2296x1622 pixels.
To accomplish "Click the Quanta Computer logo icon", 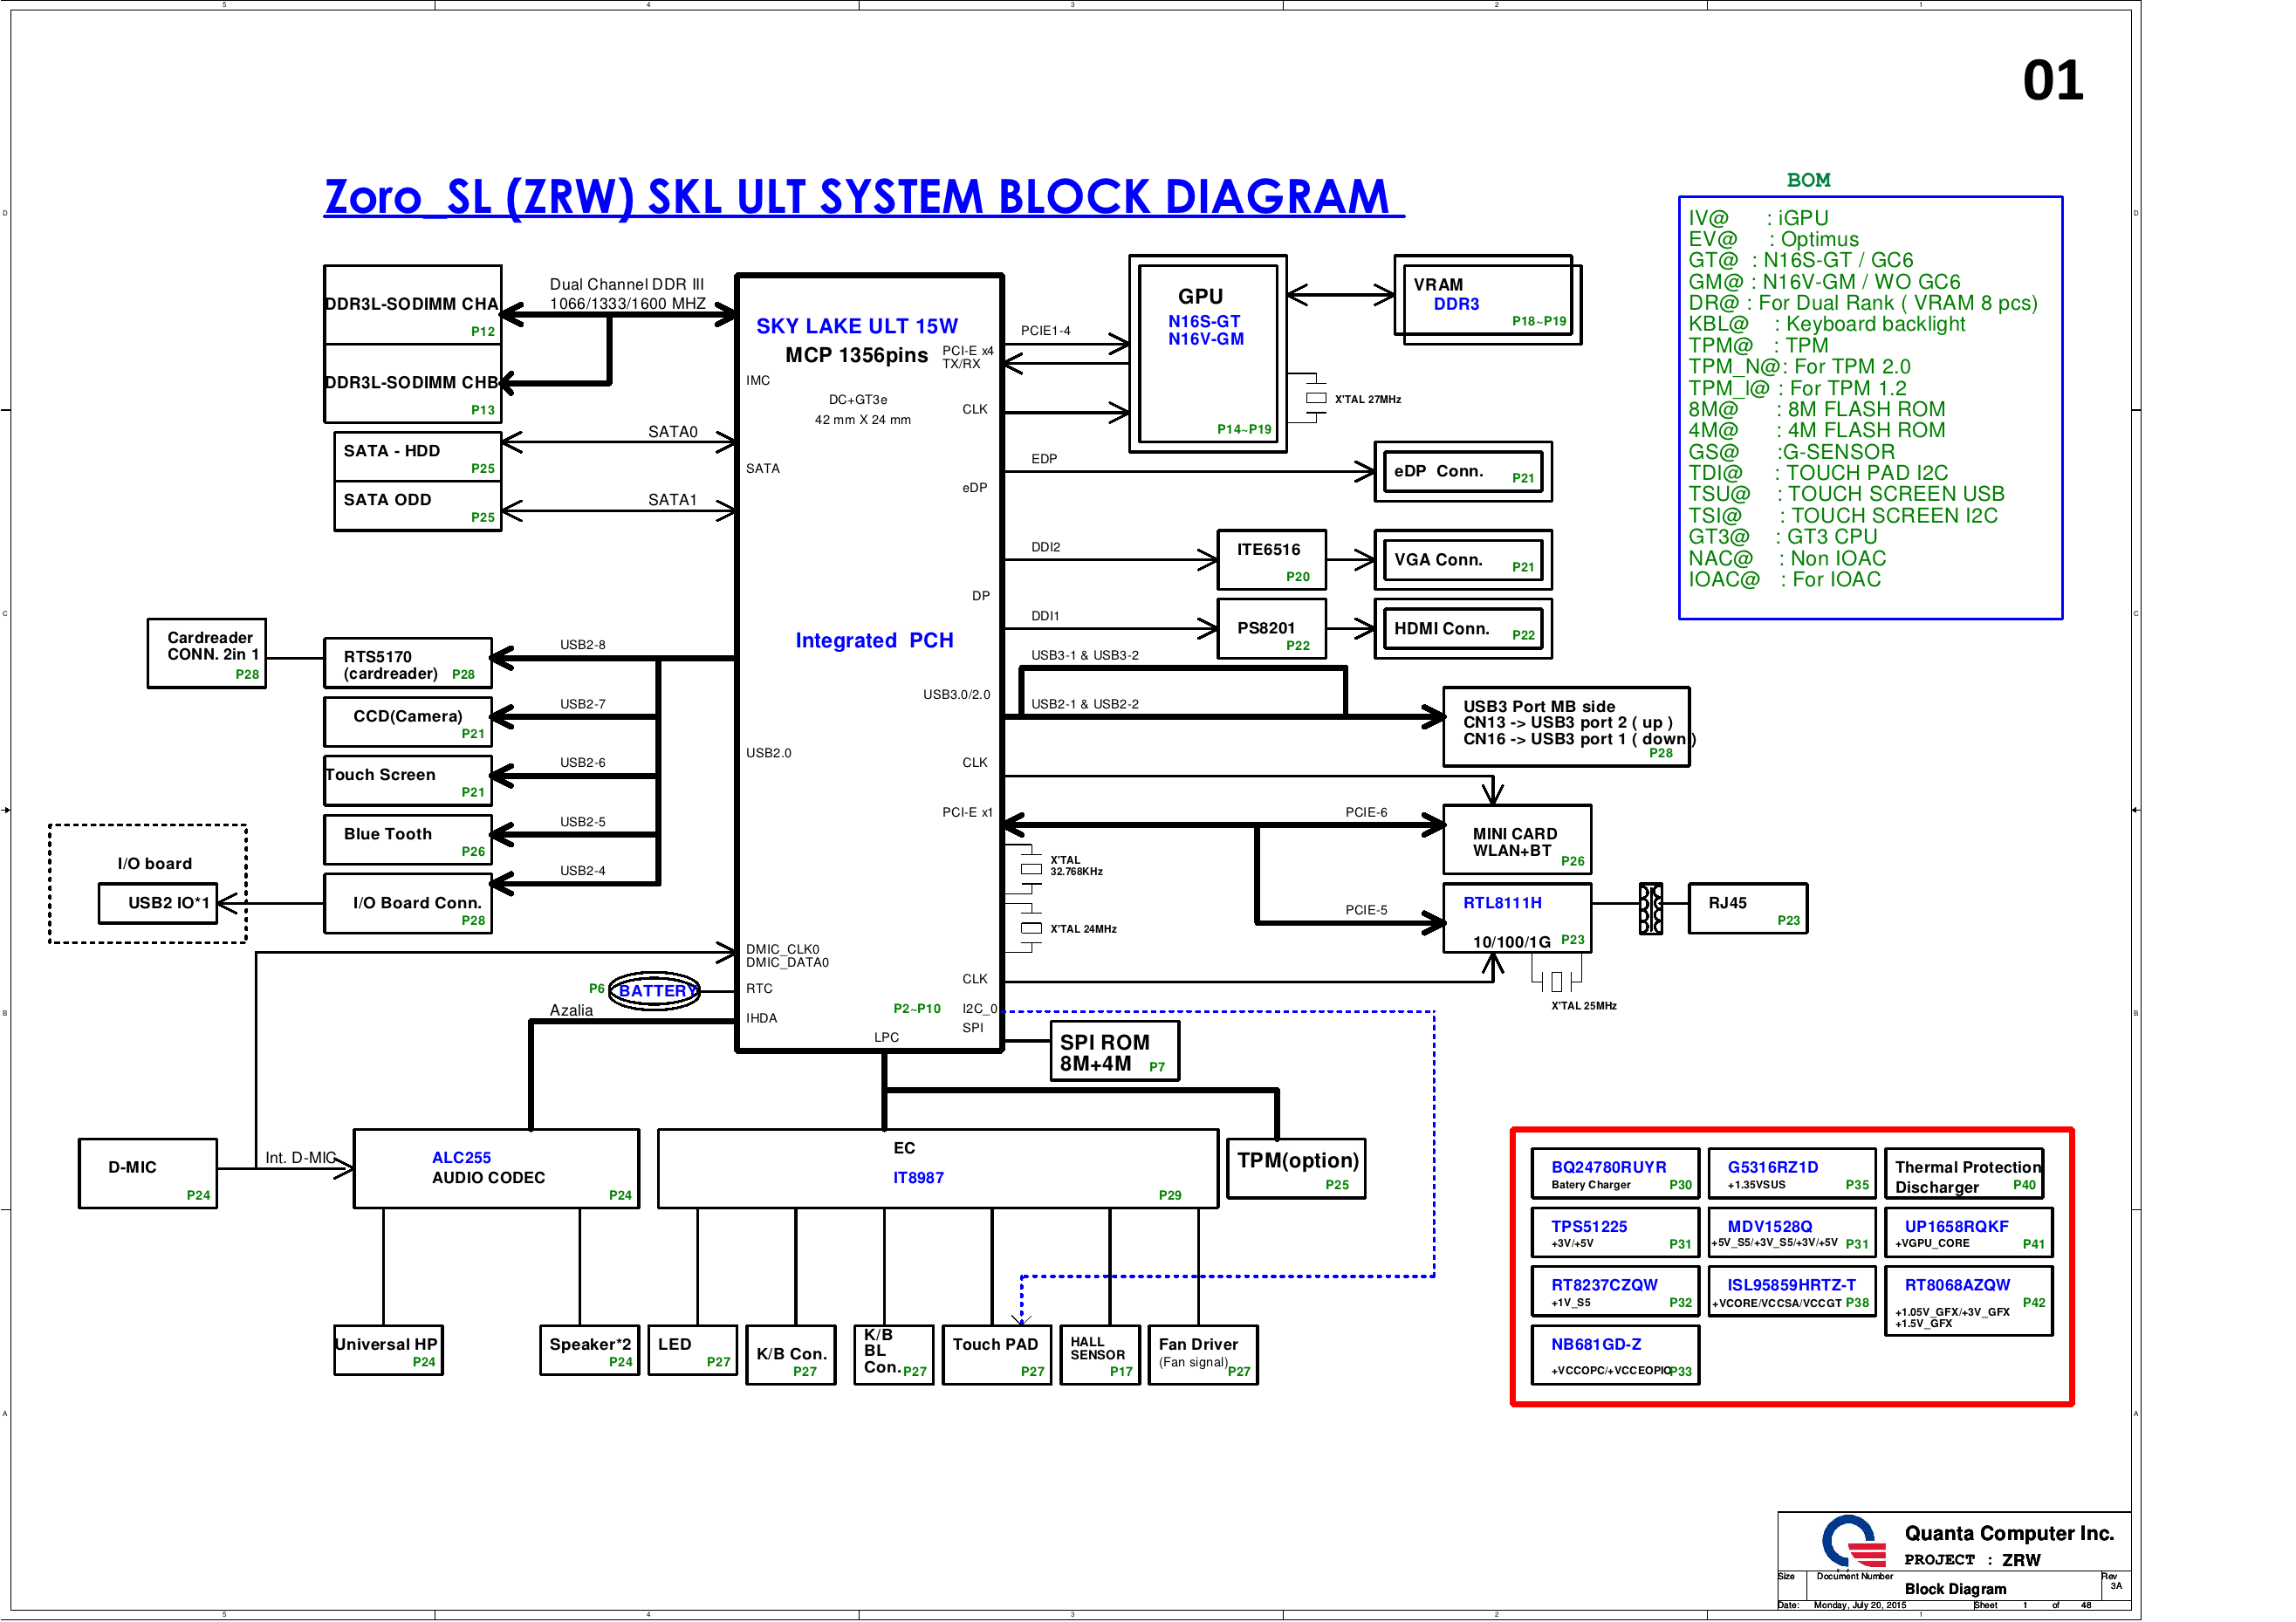I will coord(1853,1542).
